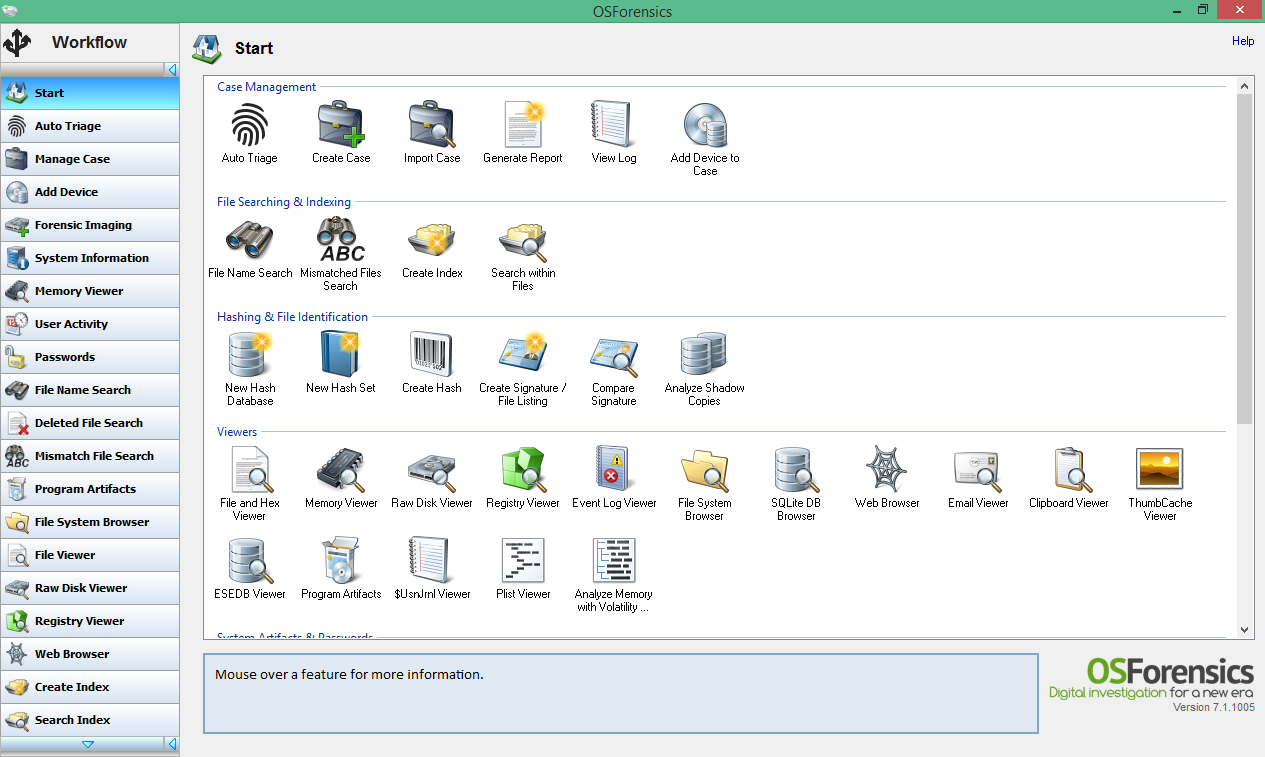Collapse the Workflow sidebar using top arrow
1265x757 pixels.
[x=172, y=70]
